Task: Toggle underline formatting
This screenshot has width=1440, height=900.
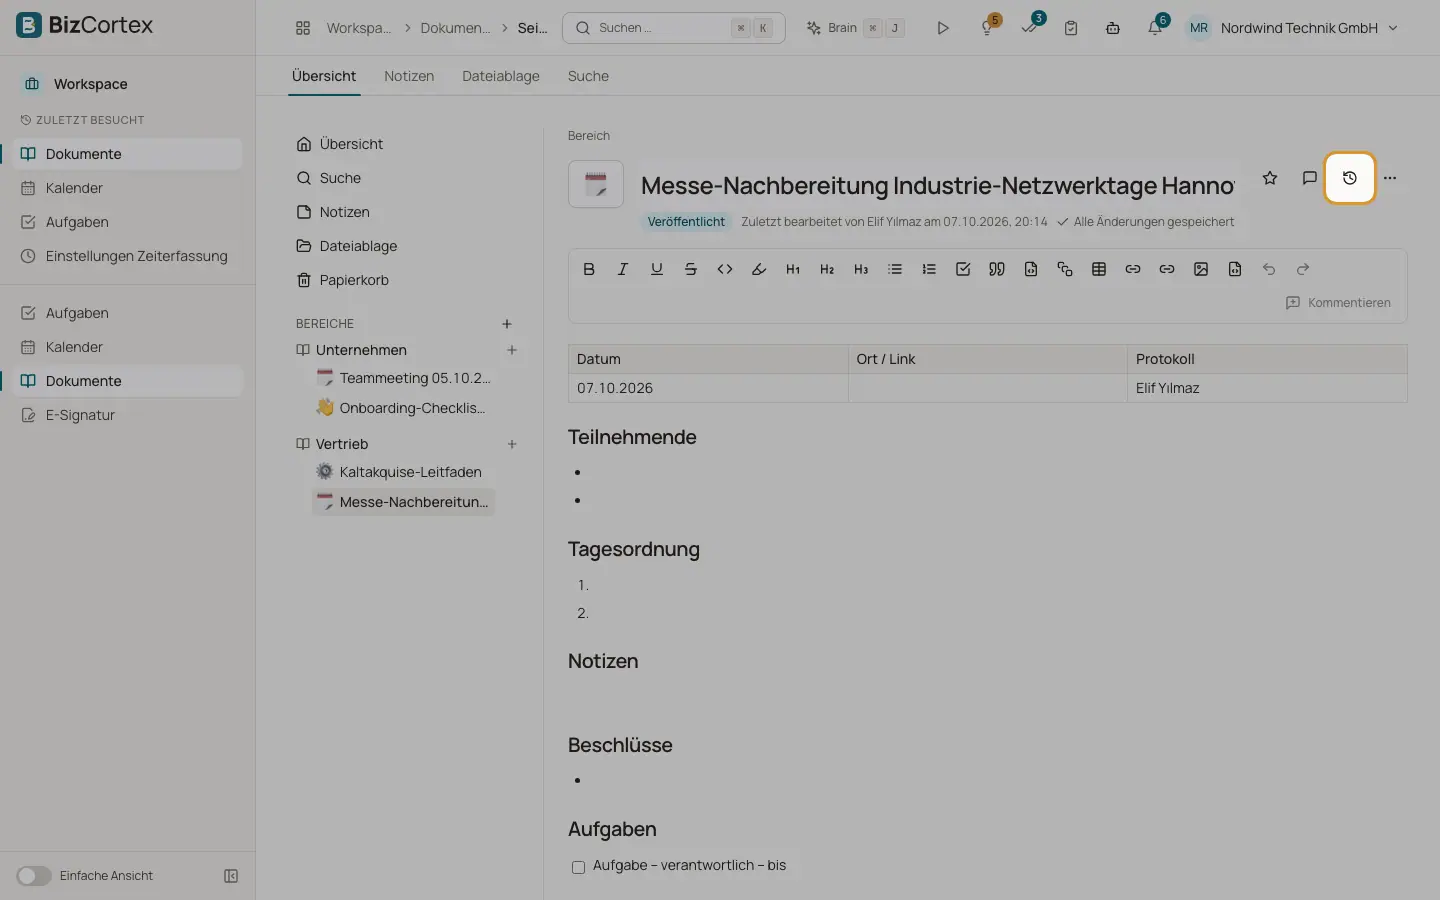Action: click(657, 269)
